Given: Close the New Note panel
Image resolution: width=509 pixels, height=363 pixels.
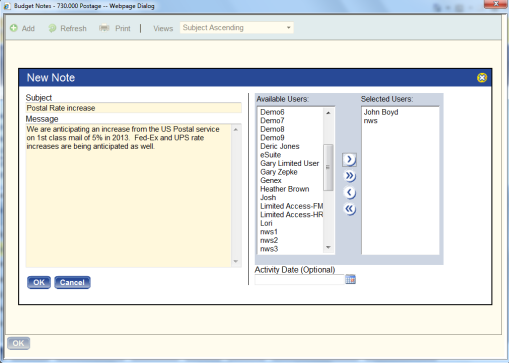Looking at the screenshot, I should (482, 78).
